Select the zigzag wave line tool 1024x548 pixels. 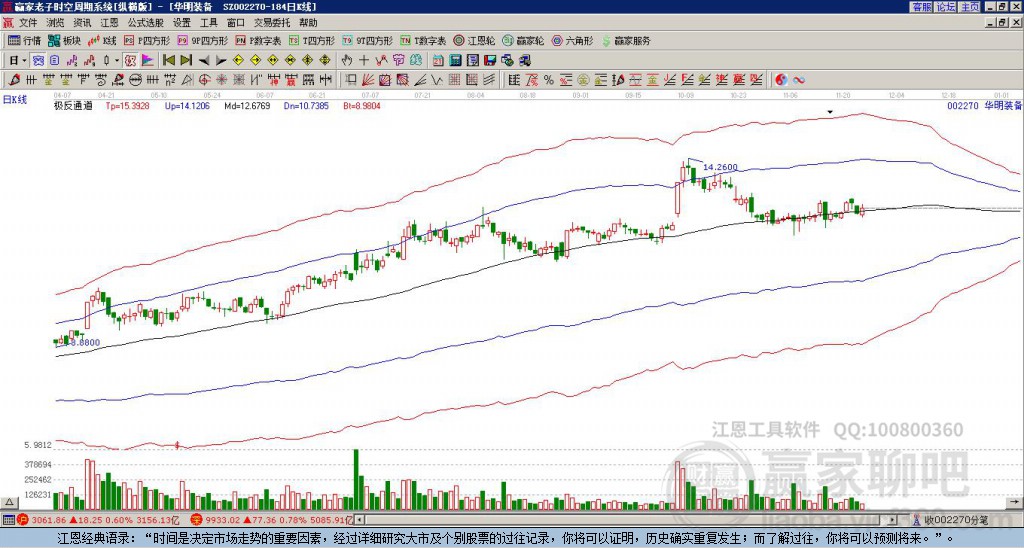coord(436,80)
